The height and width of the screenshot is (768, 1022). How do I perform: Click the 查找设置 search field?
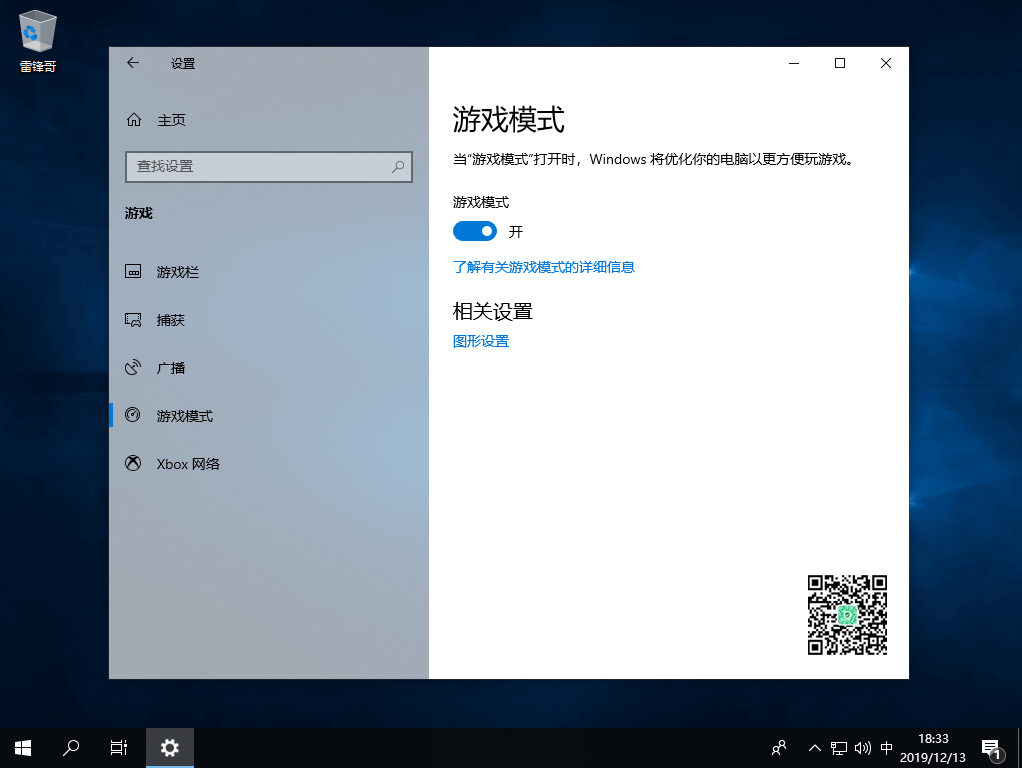point(269,167)
